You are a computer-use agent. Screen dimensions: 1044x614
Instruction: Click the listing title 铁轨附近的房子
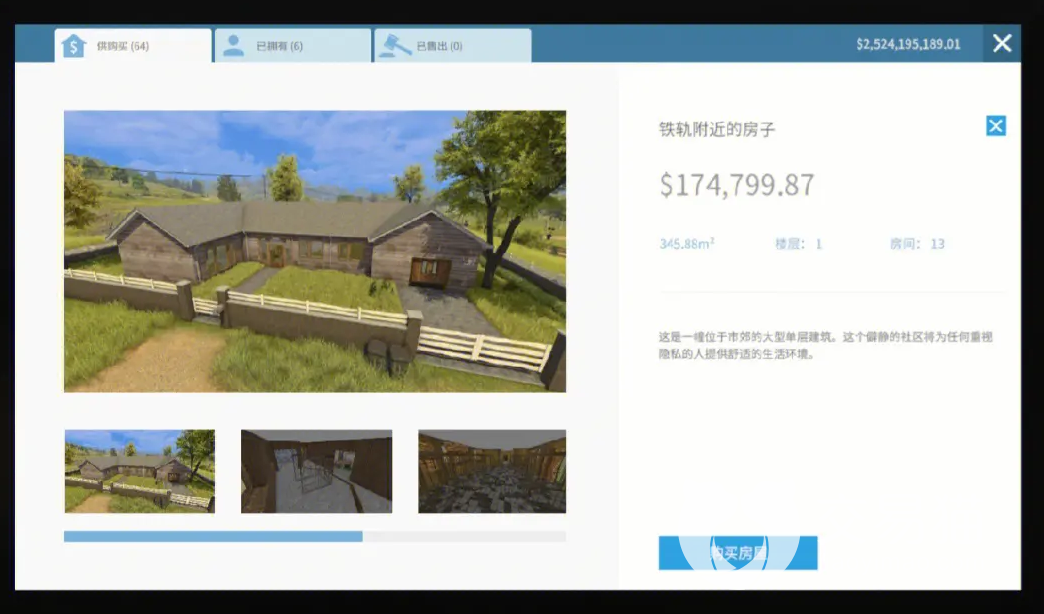tap(717, 130)
